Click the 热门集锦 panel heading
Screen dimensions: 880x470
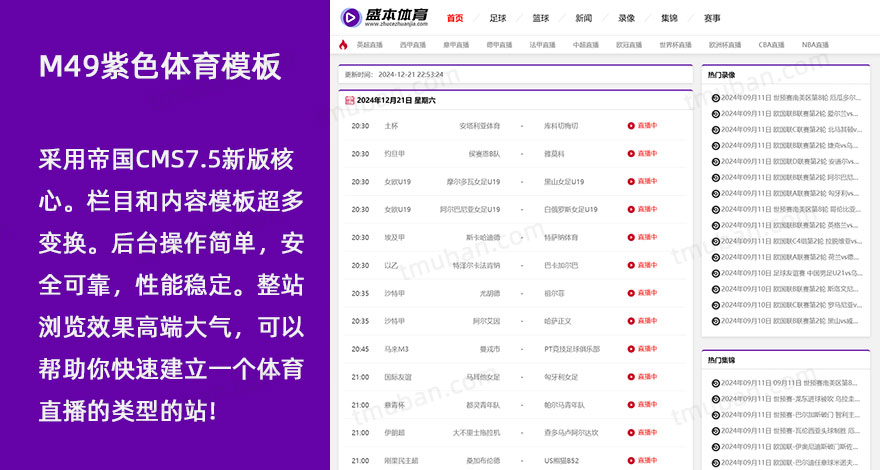[721, 361]
